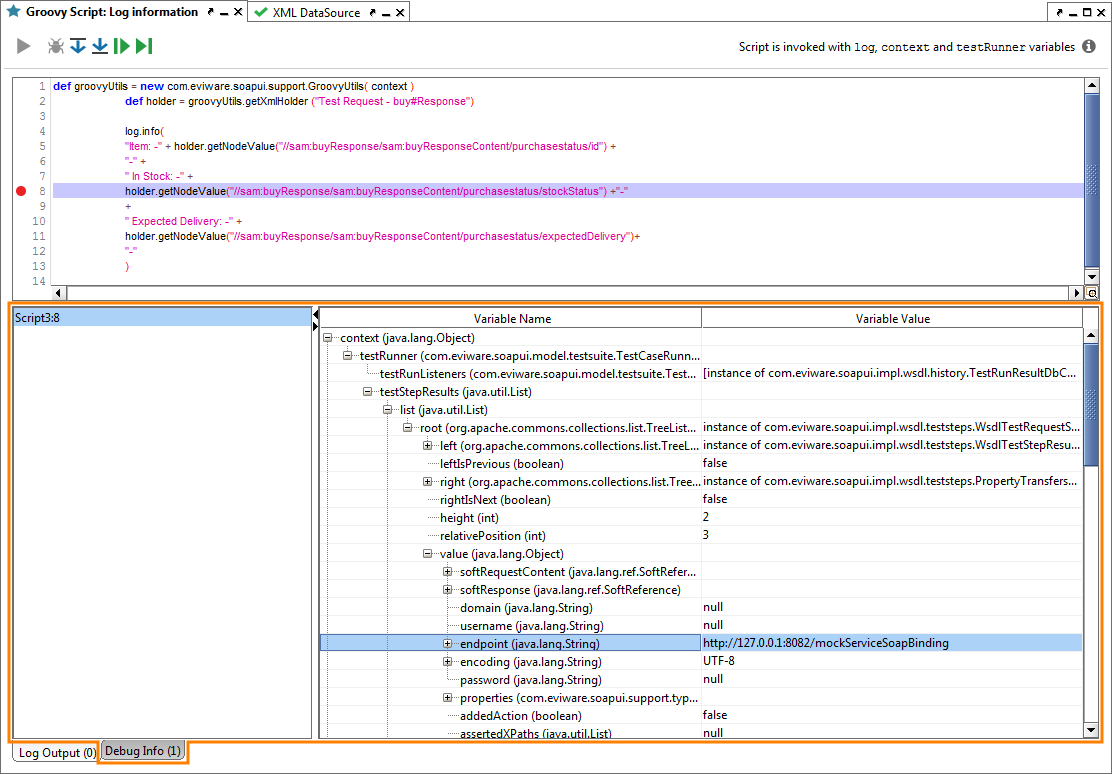Viewport: 1112px width, 774px height.
Task: Collapse the value (java.lang.Object) node
Action: pyautogui.click(x=428, y=553)
